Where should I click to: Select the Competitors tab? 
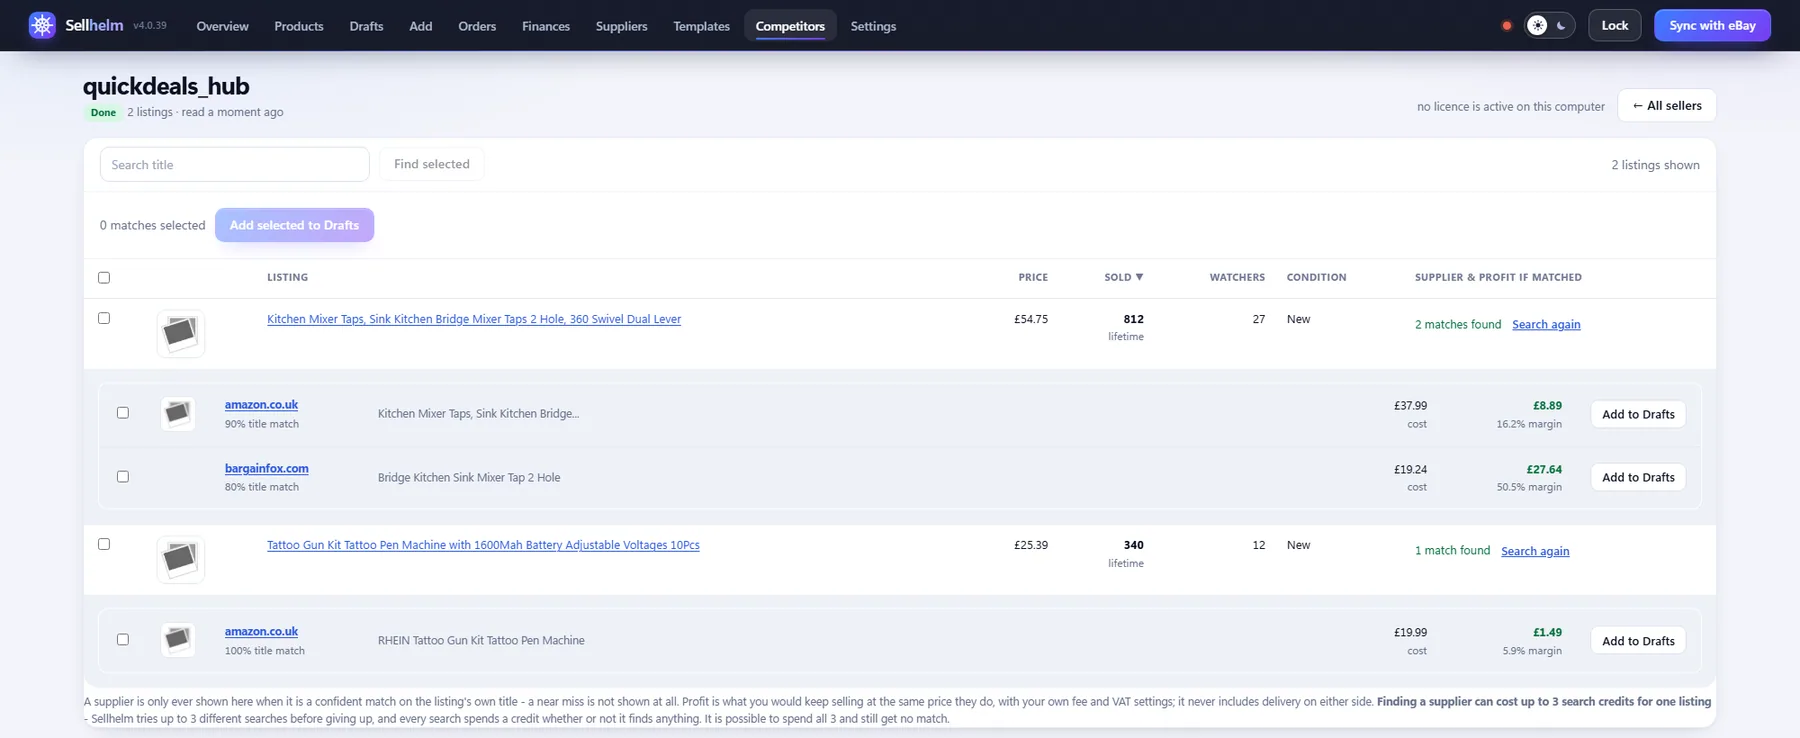(790, 26)
